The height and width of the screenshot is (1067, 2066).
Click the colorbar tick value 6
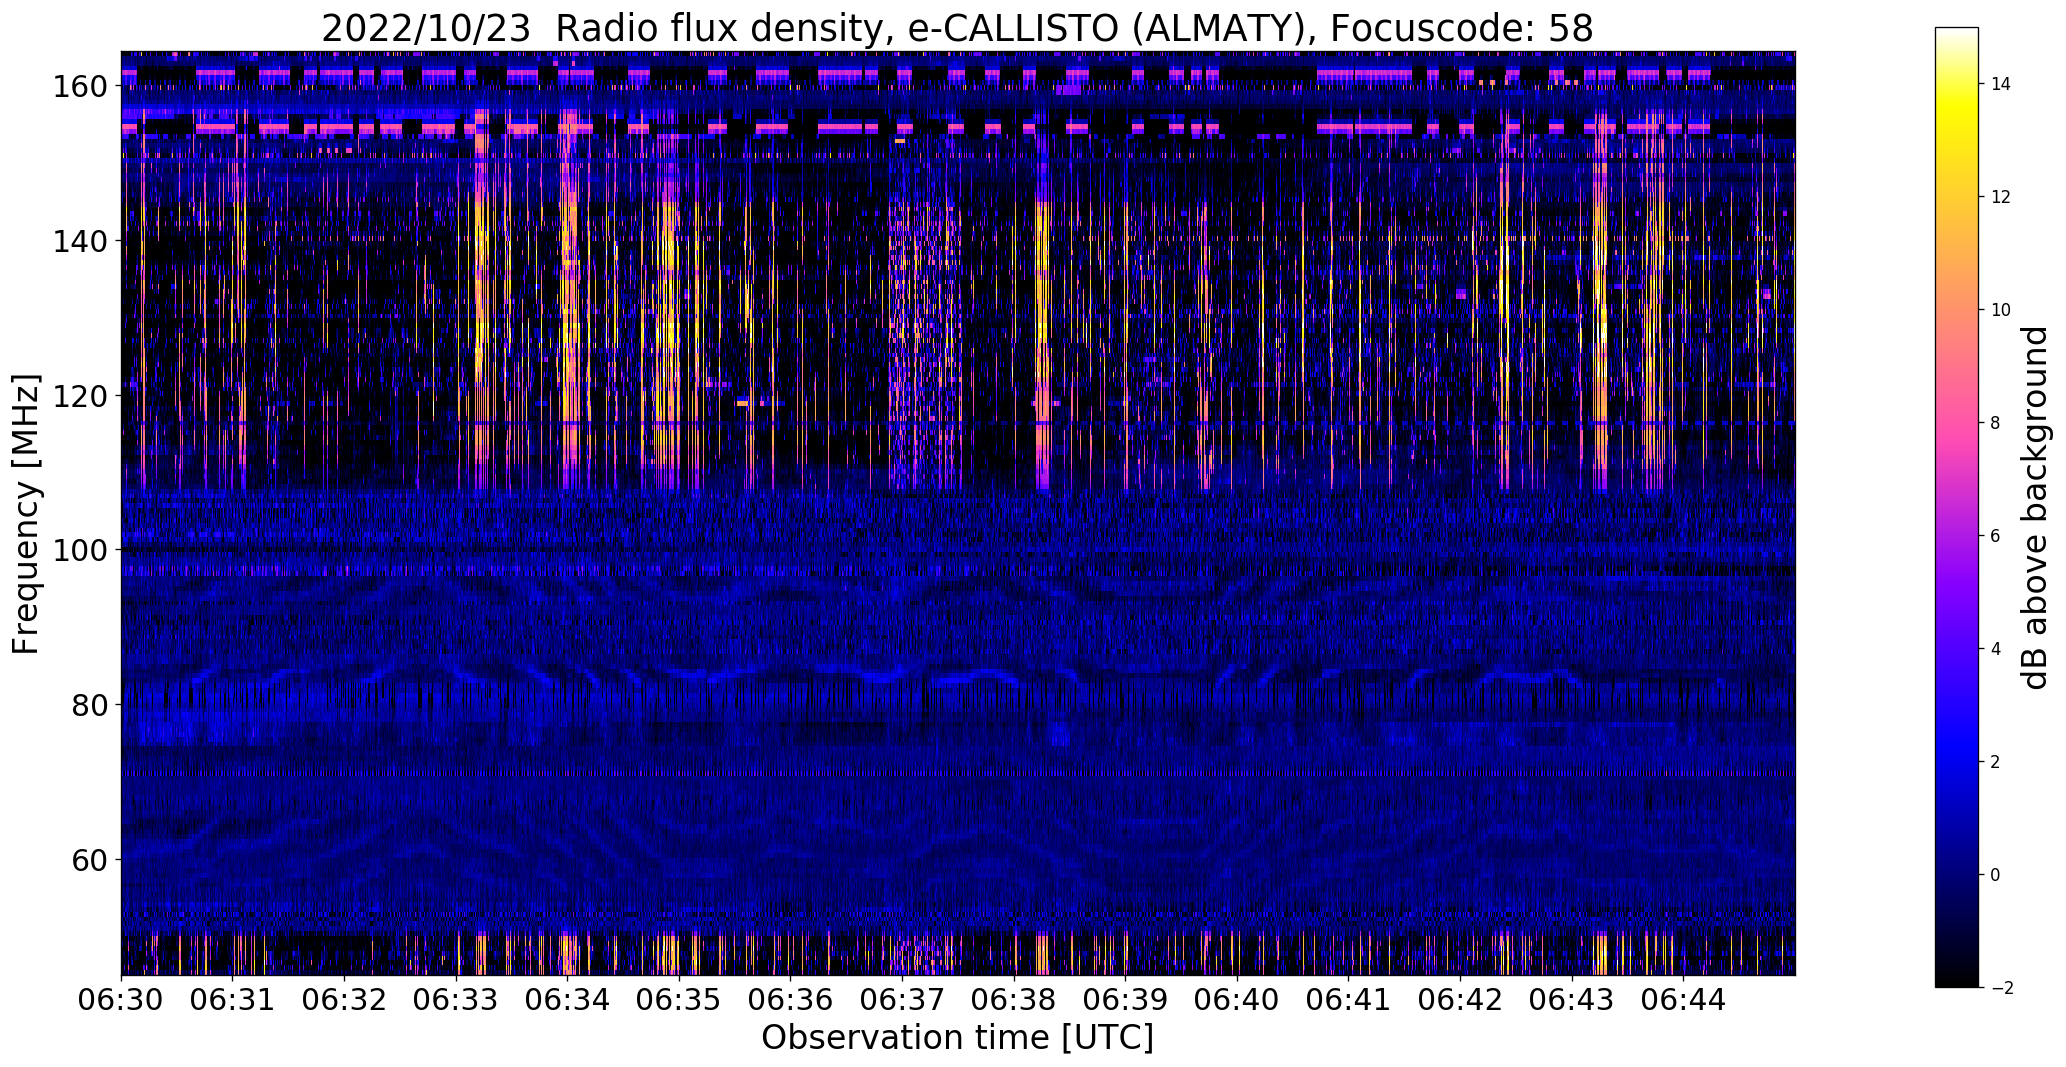tap(1995, 536)
